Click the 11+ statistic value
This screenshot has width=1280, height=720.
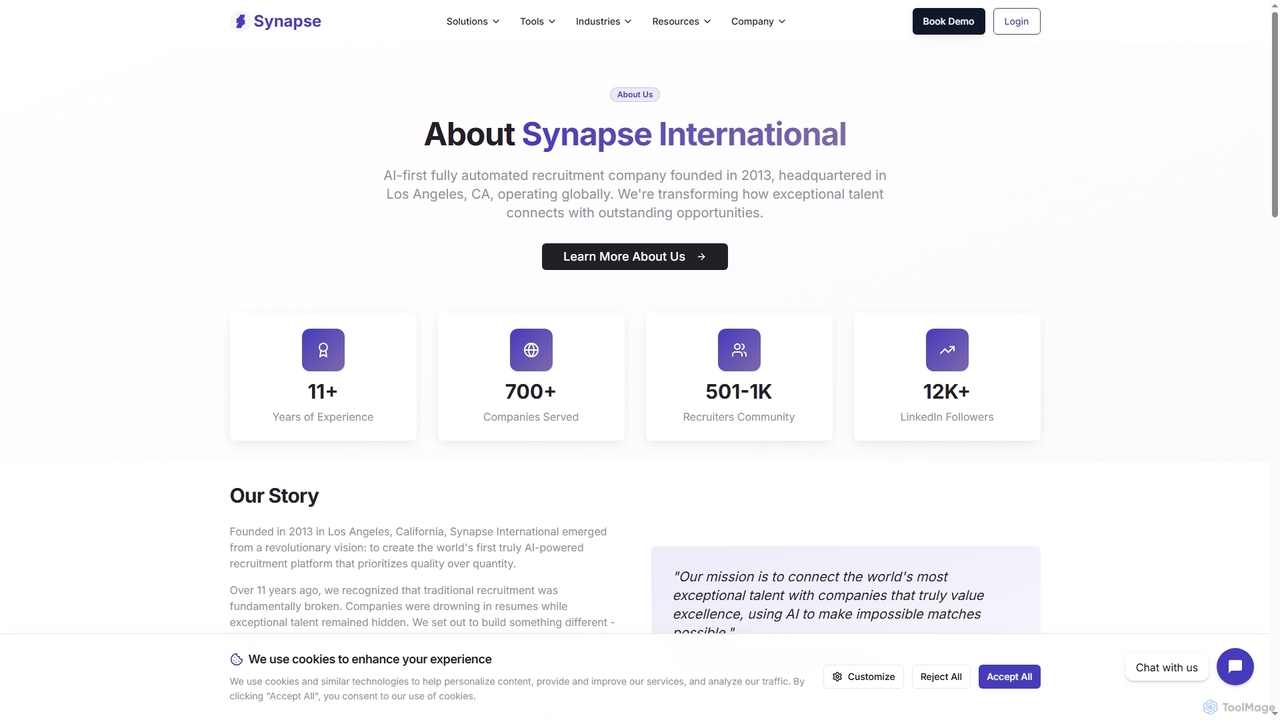[x=323, y=392]
